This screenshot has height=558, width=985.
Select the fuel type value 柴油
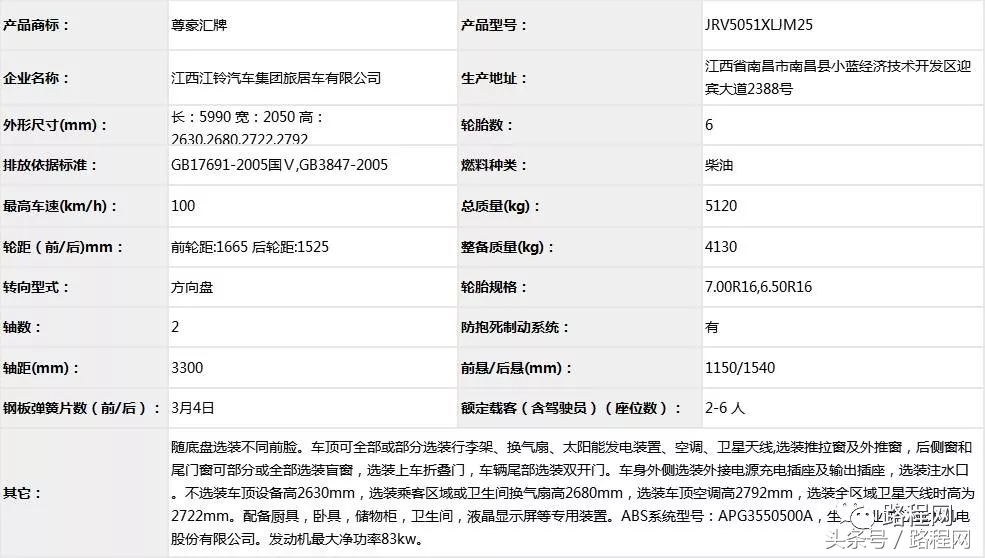pos(719,165)
